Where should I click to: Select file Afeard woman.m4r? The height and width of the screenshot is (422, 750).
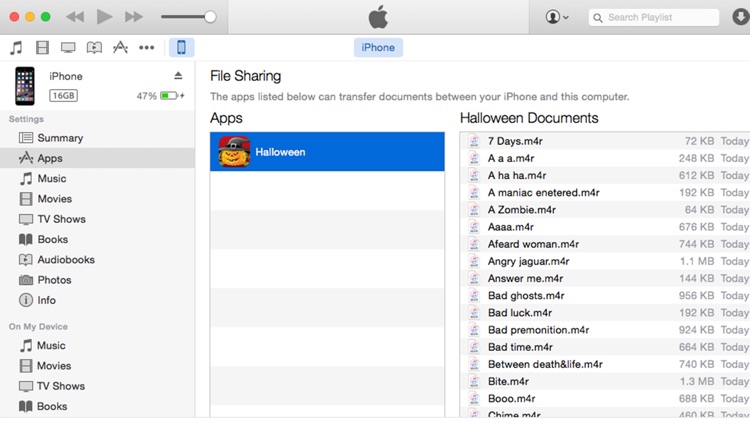click(x=605, y=244)
